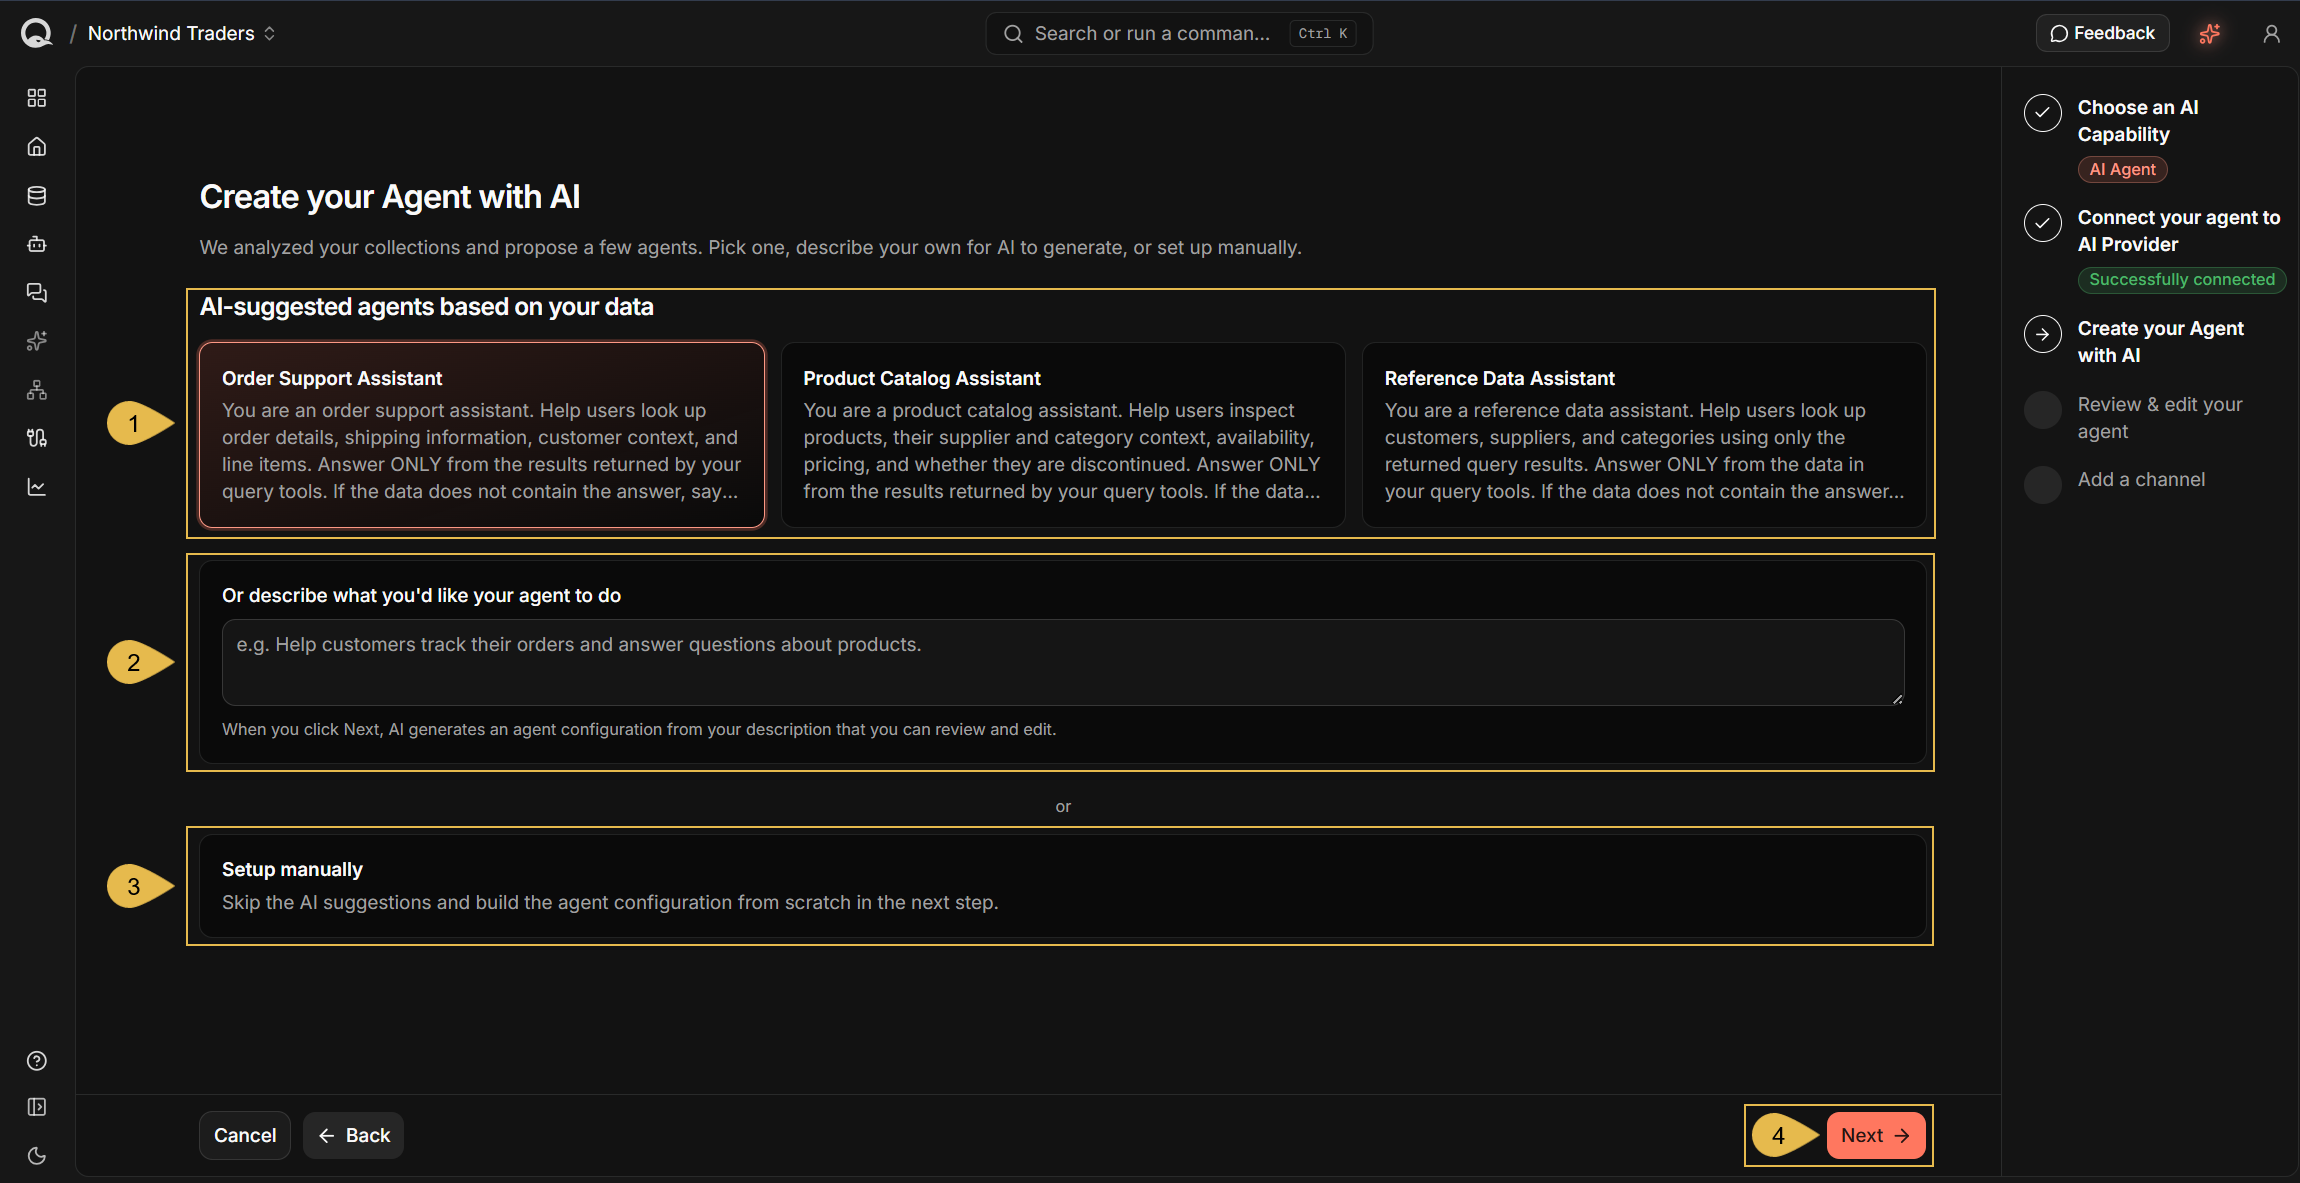This screenshot has width=2300, height=1183.
Task: Open Connect your agent to AI Provider step
Action: pyautogui.click(x=2179, y=231)
